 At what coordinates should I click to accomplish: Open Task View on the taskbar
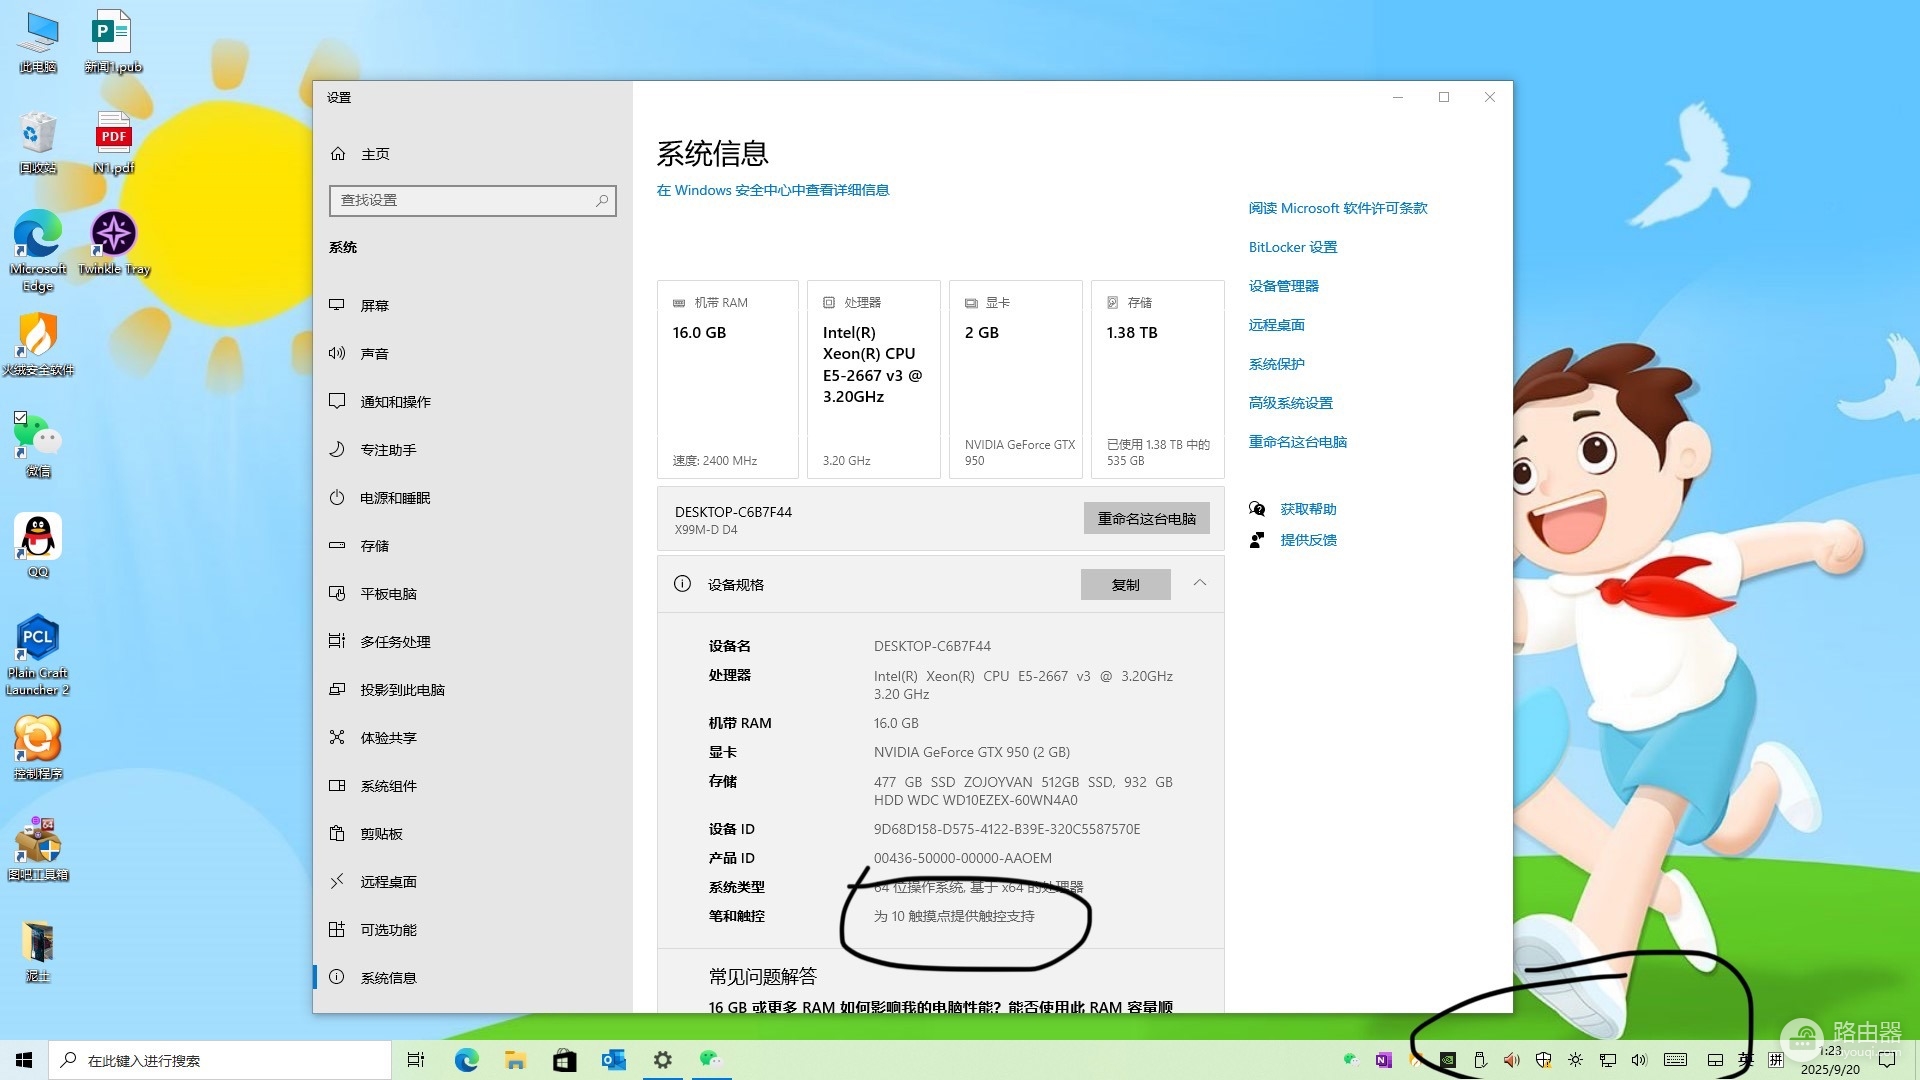click(416, 1060)
